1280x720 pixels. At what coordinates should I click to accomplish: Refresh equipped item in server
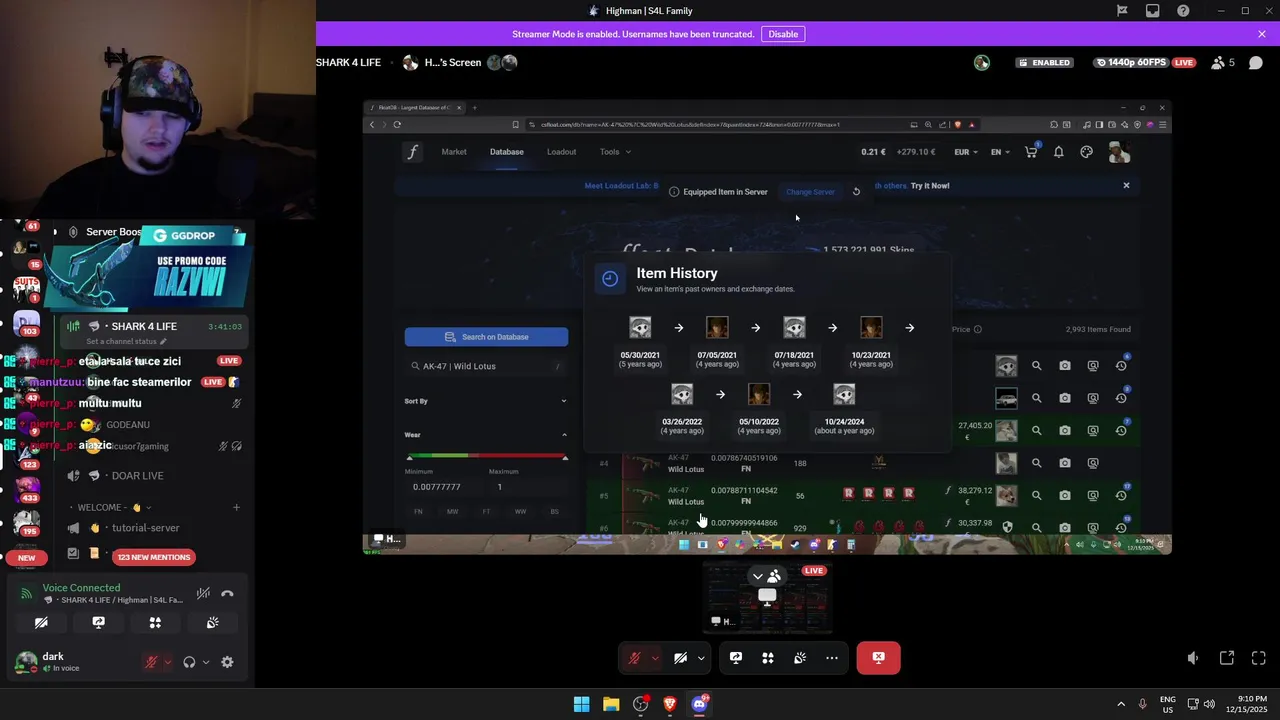(856, 192)
